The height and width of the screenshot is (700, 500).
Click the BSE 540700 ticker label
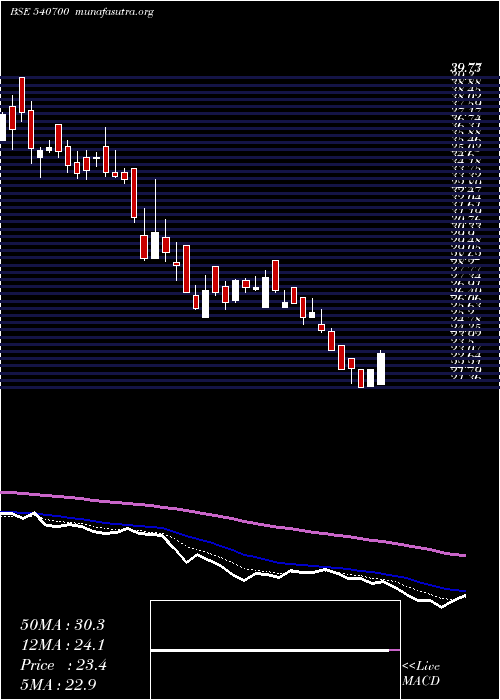click(x=39, y=12)
